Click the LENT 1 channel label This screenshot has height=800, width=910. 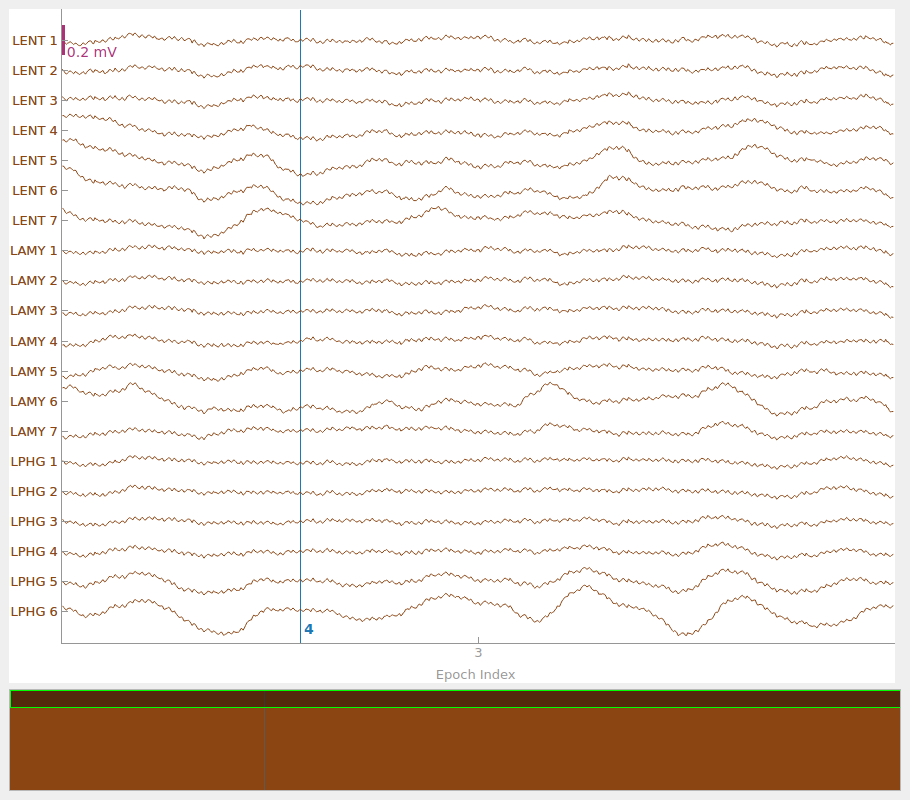(34, 41)
